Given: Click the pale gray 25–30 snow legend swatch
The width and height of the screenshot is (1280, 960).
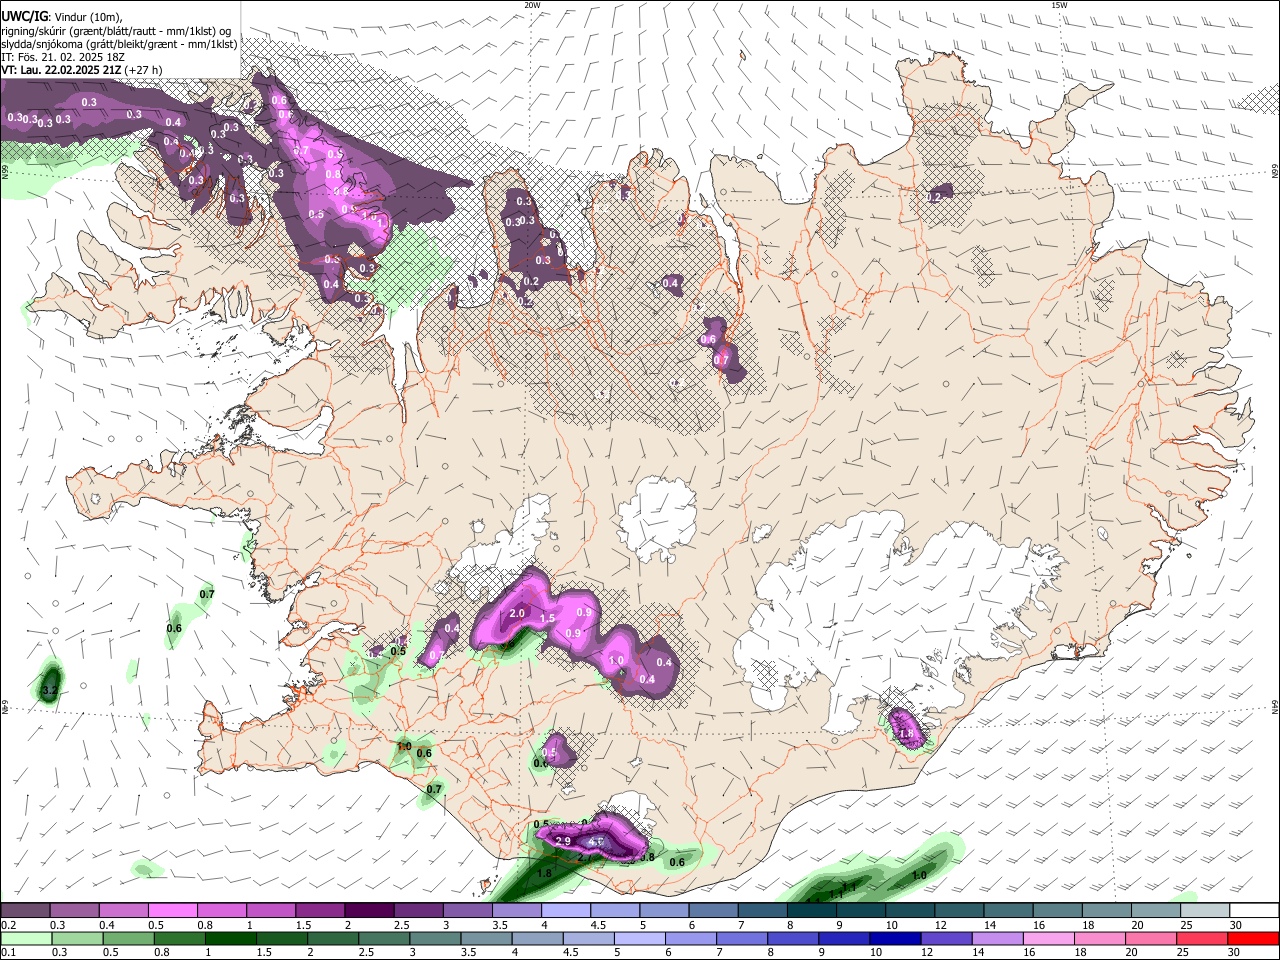Looking at the screenshot, I should pos(1207,910).
